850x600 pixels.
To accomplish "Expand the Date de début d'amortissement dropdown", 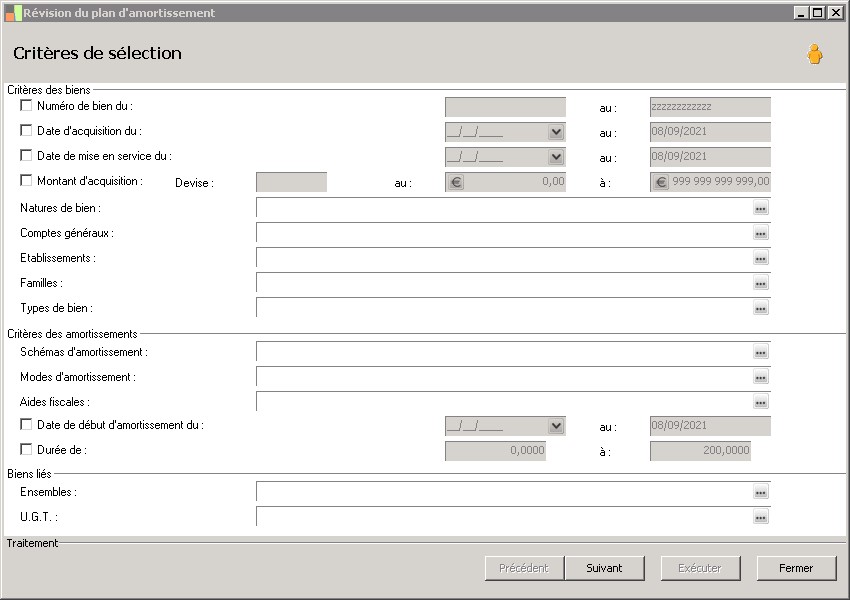I will [x=556, y=426].
